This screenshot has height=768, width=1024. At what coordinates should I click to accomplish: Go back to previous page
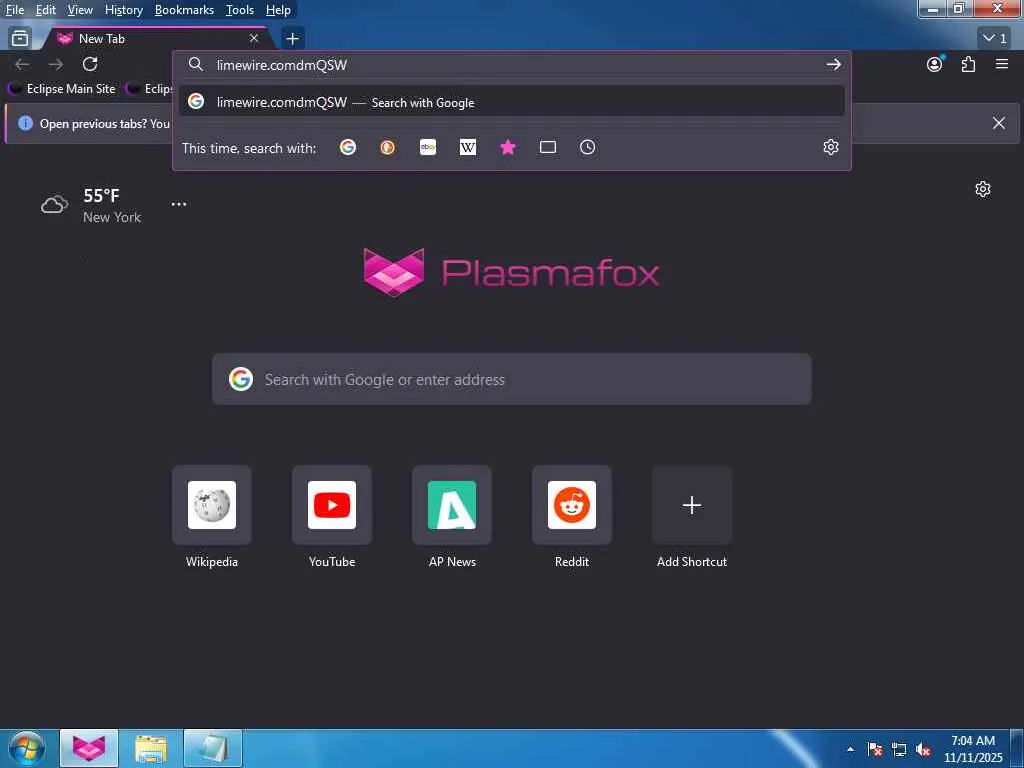pyautogui.click(x=22, y=64)
